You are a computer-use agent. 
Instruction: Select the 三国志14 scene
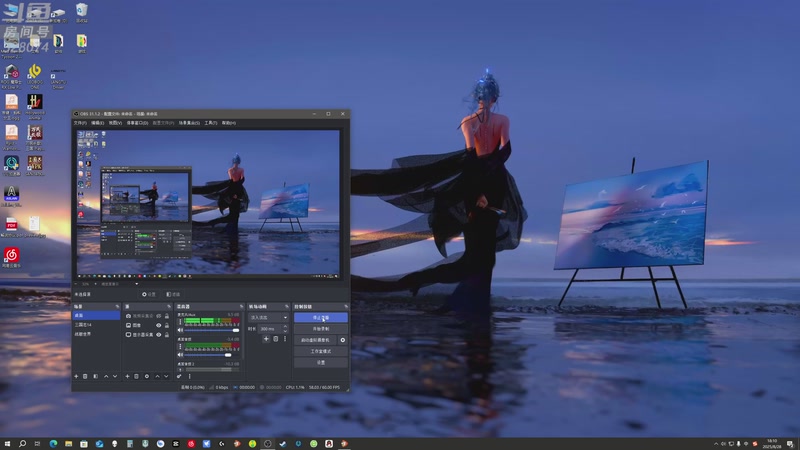(96, 324)
